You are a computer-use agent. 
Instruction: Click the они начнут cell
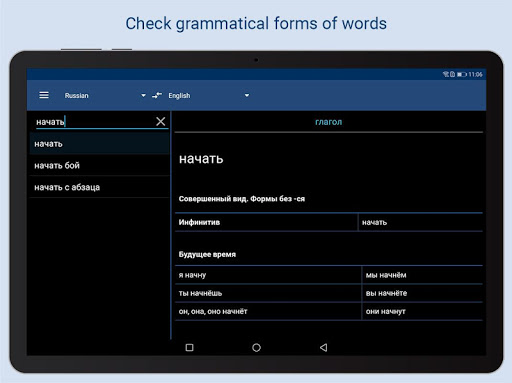coord(422,311)
